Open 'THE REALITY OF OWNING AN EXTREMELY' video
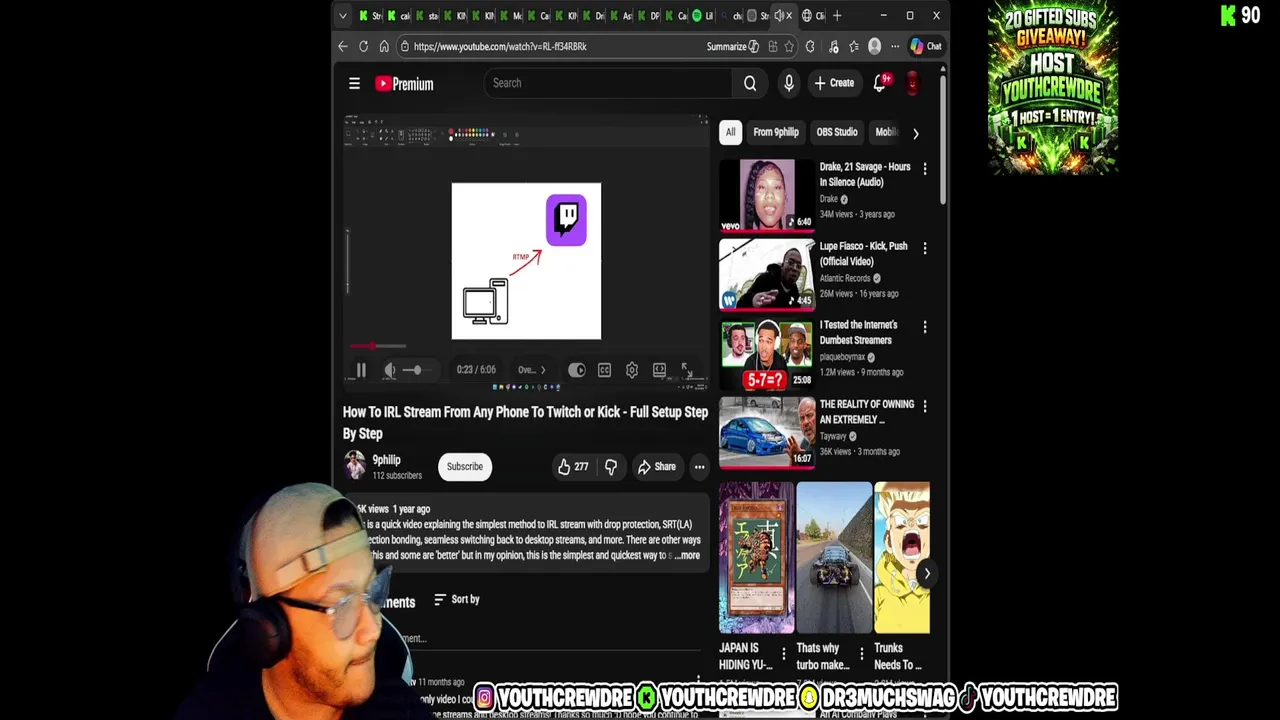The height and width of the screenshot is (720, 1280). point(866,412)
